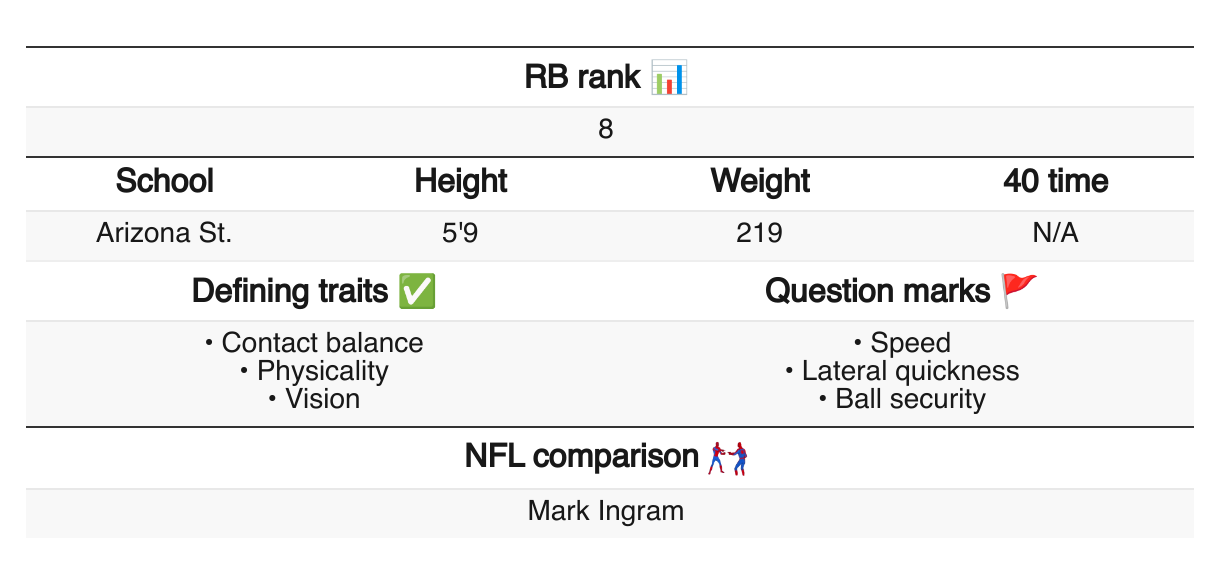Image resolution: width=1220 pixels, height=566 pixels.
Task: Select the 40 time column header
Action: pos(1056,181)
